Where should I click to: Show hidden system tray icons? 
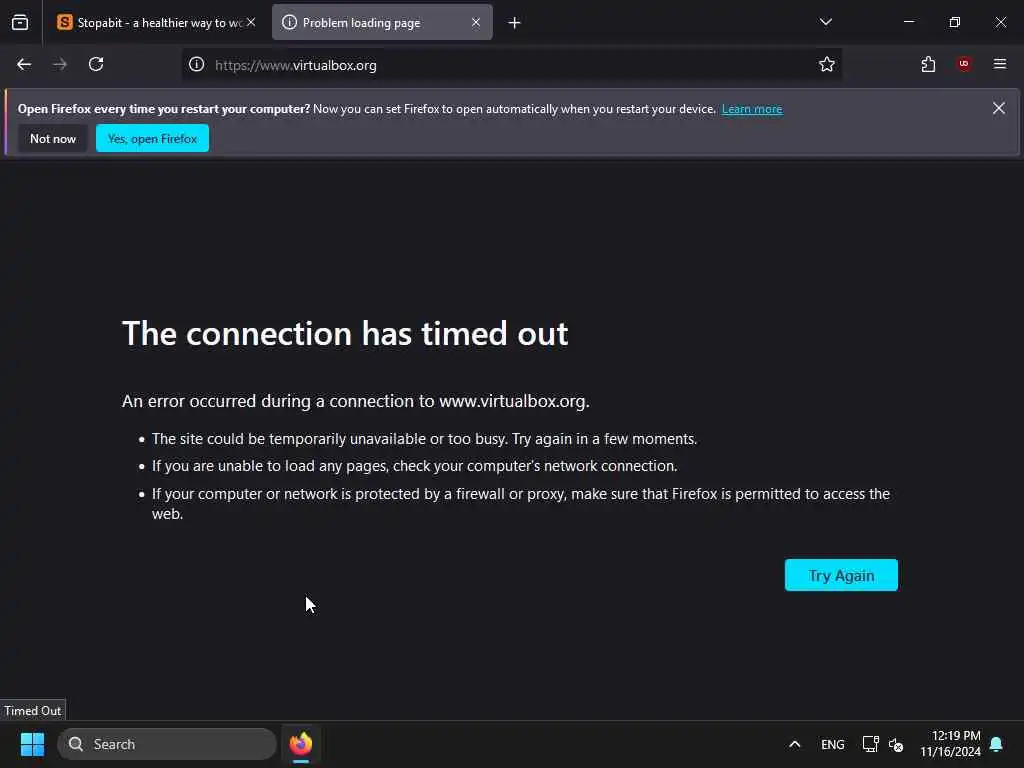(795, 744)
